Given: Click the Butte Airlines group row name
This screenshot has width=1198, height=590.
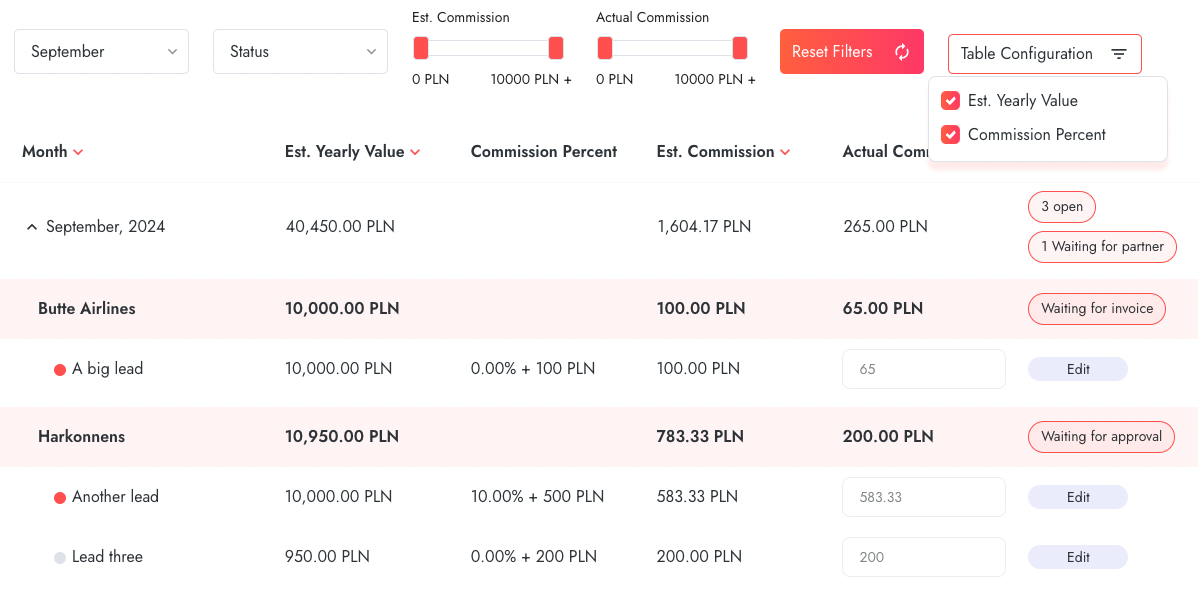Looking at the screenshot, I should coord(86,309).
